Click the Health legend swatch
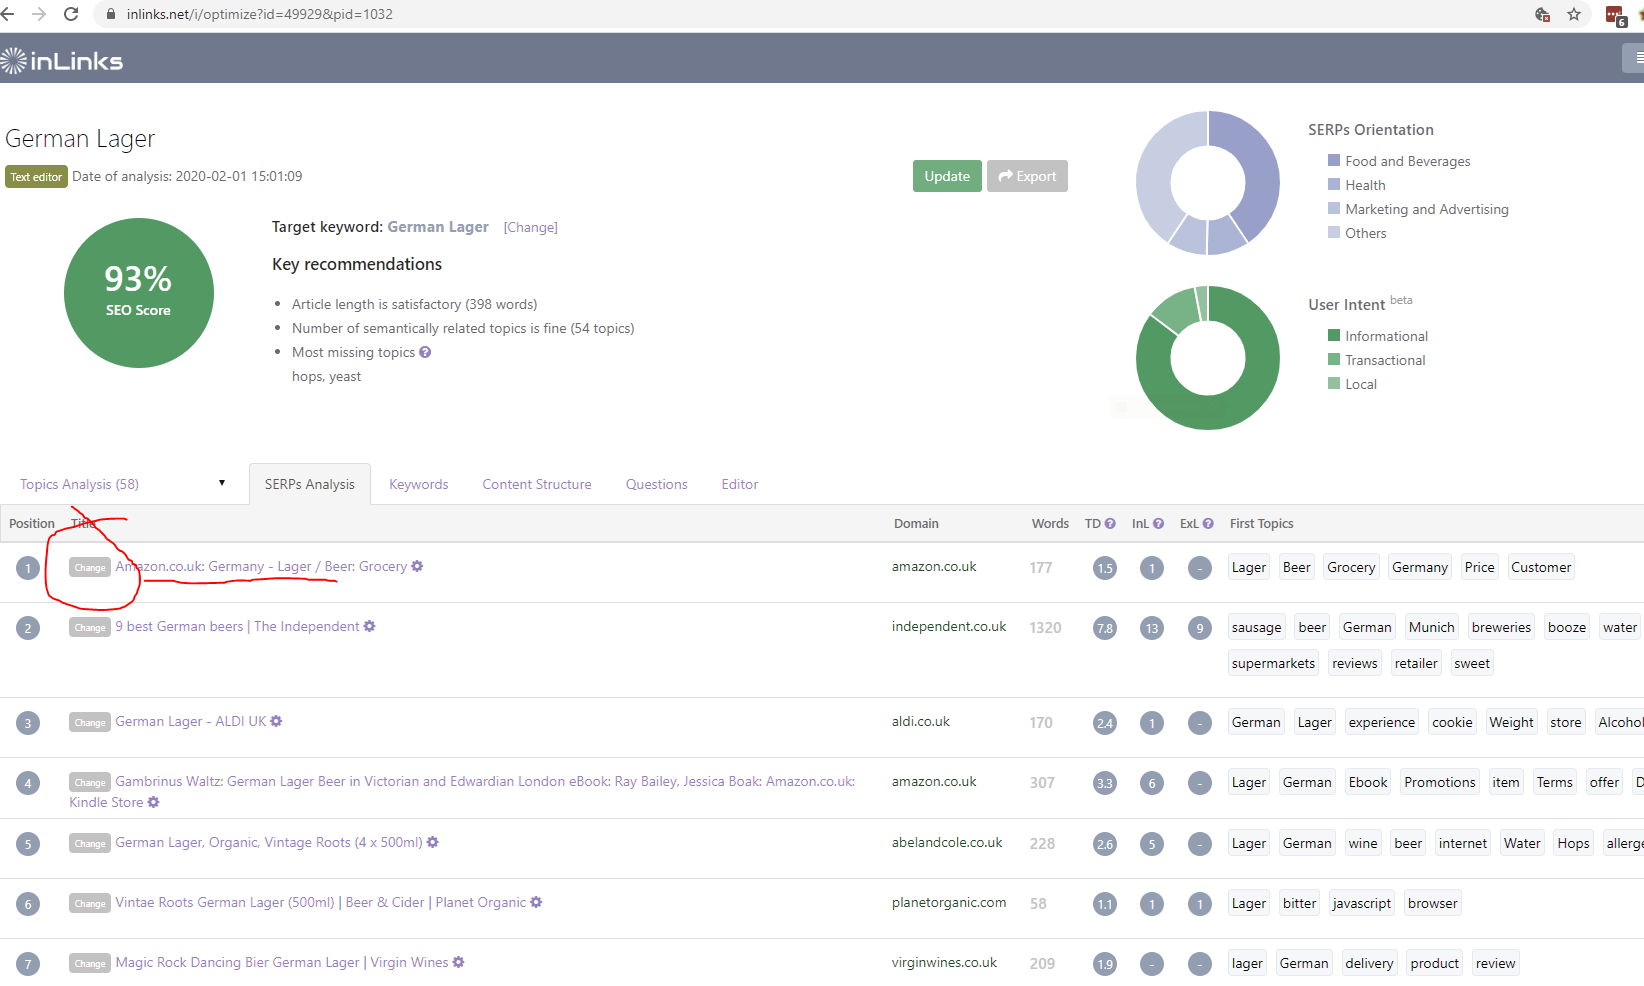Image resolution: width=1644 pixels, height=986 pixels. (1334, 184)
